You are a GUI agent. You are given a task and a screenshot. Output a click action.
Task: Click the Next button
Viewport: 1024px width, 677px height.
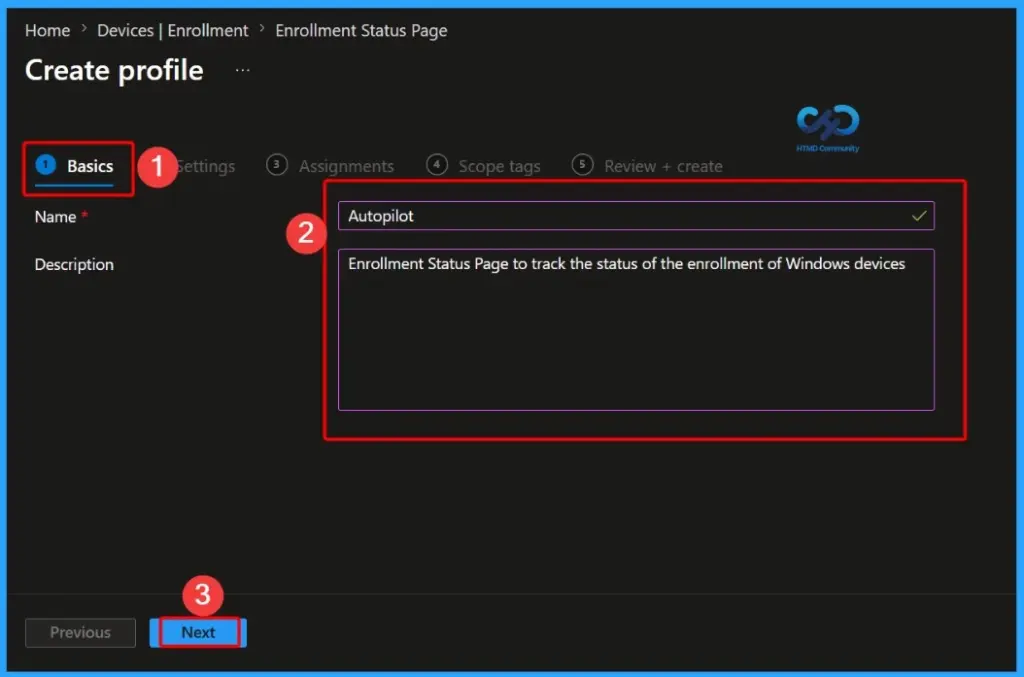[x=198, y=633]
